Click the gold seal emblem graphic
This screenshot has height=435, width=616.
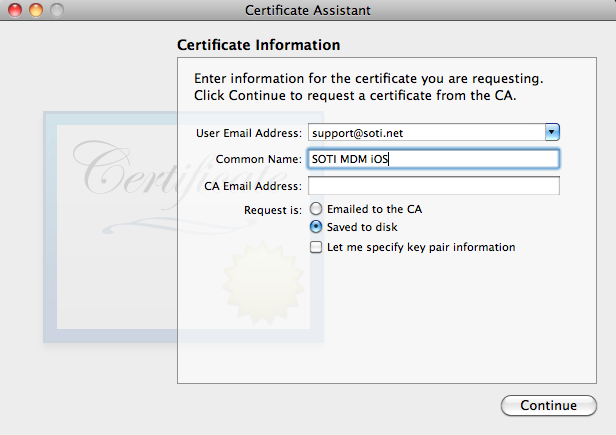263,281
